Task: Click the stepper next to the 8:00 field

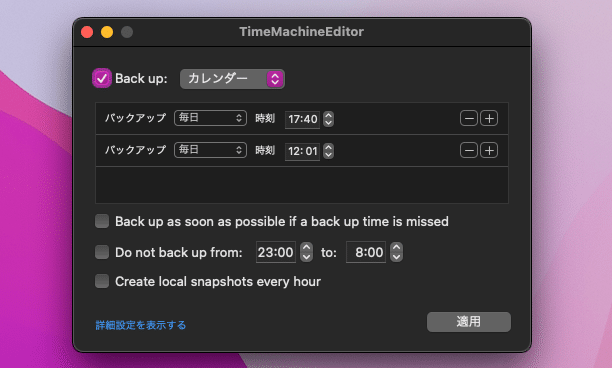Action: pyautogui.click(x=397, y=252)
